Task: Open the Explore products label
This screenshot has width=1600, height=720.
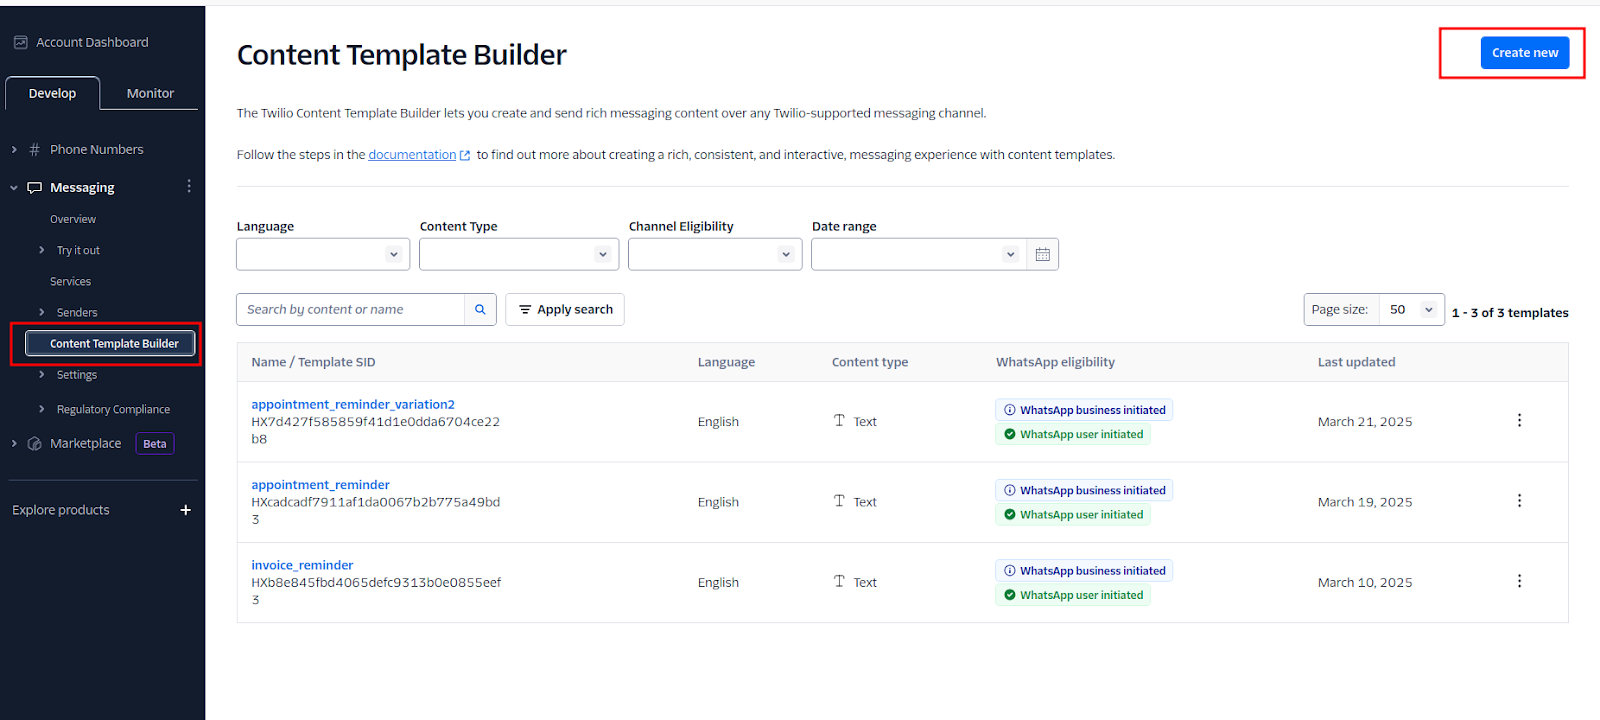Action: [x=61, y=510]
